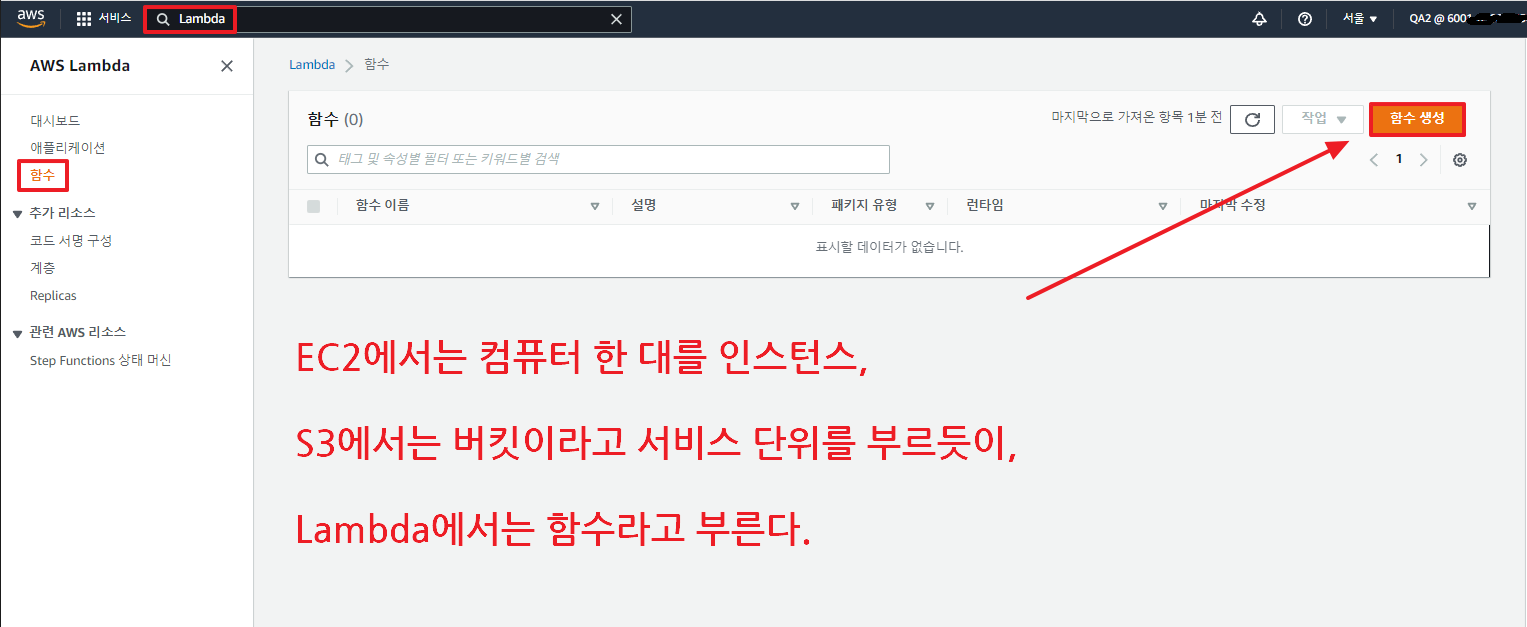The image size is (1527, 627).
Task: Click the 패키지 유형 column header text
Action: [x=864, y=205]
